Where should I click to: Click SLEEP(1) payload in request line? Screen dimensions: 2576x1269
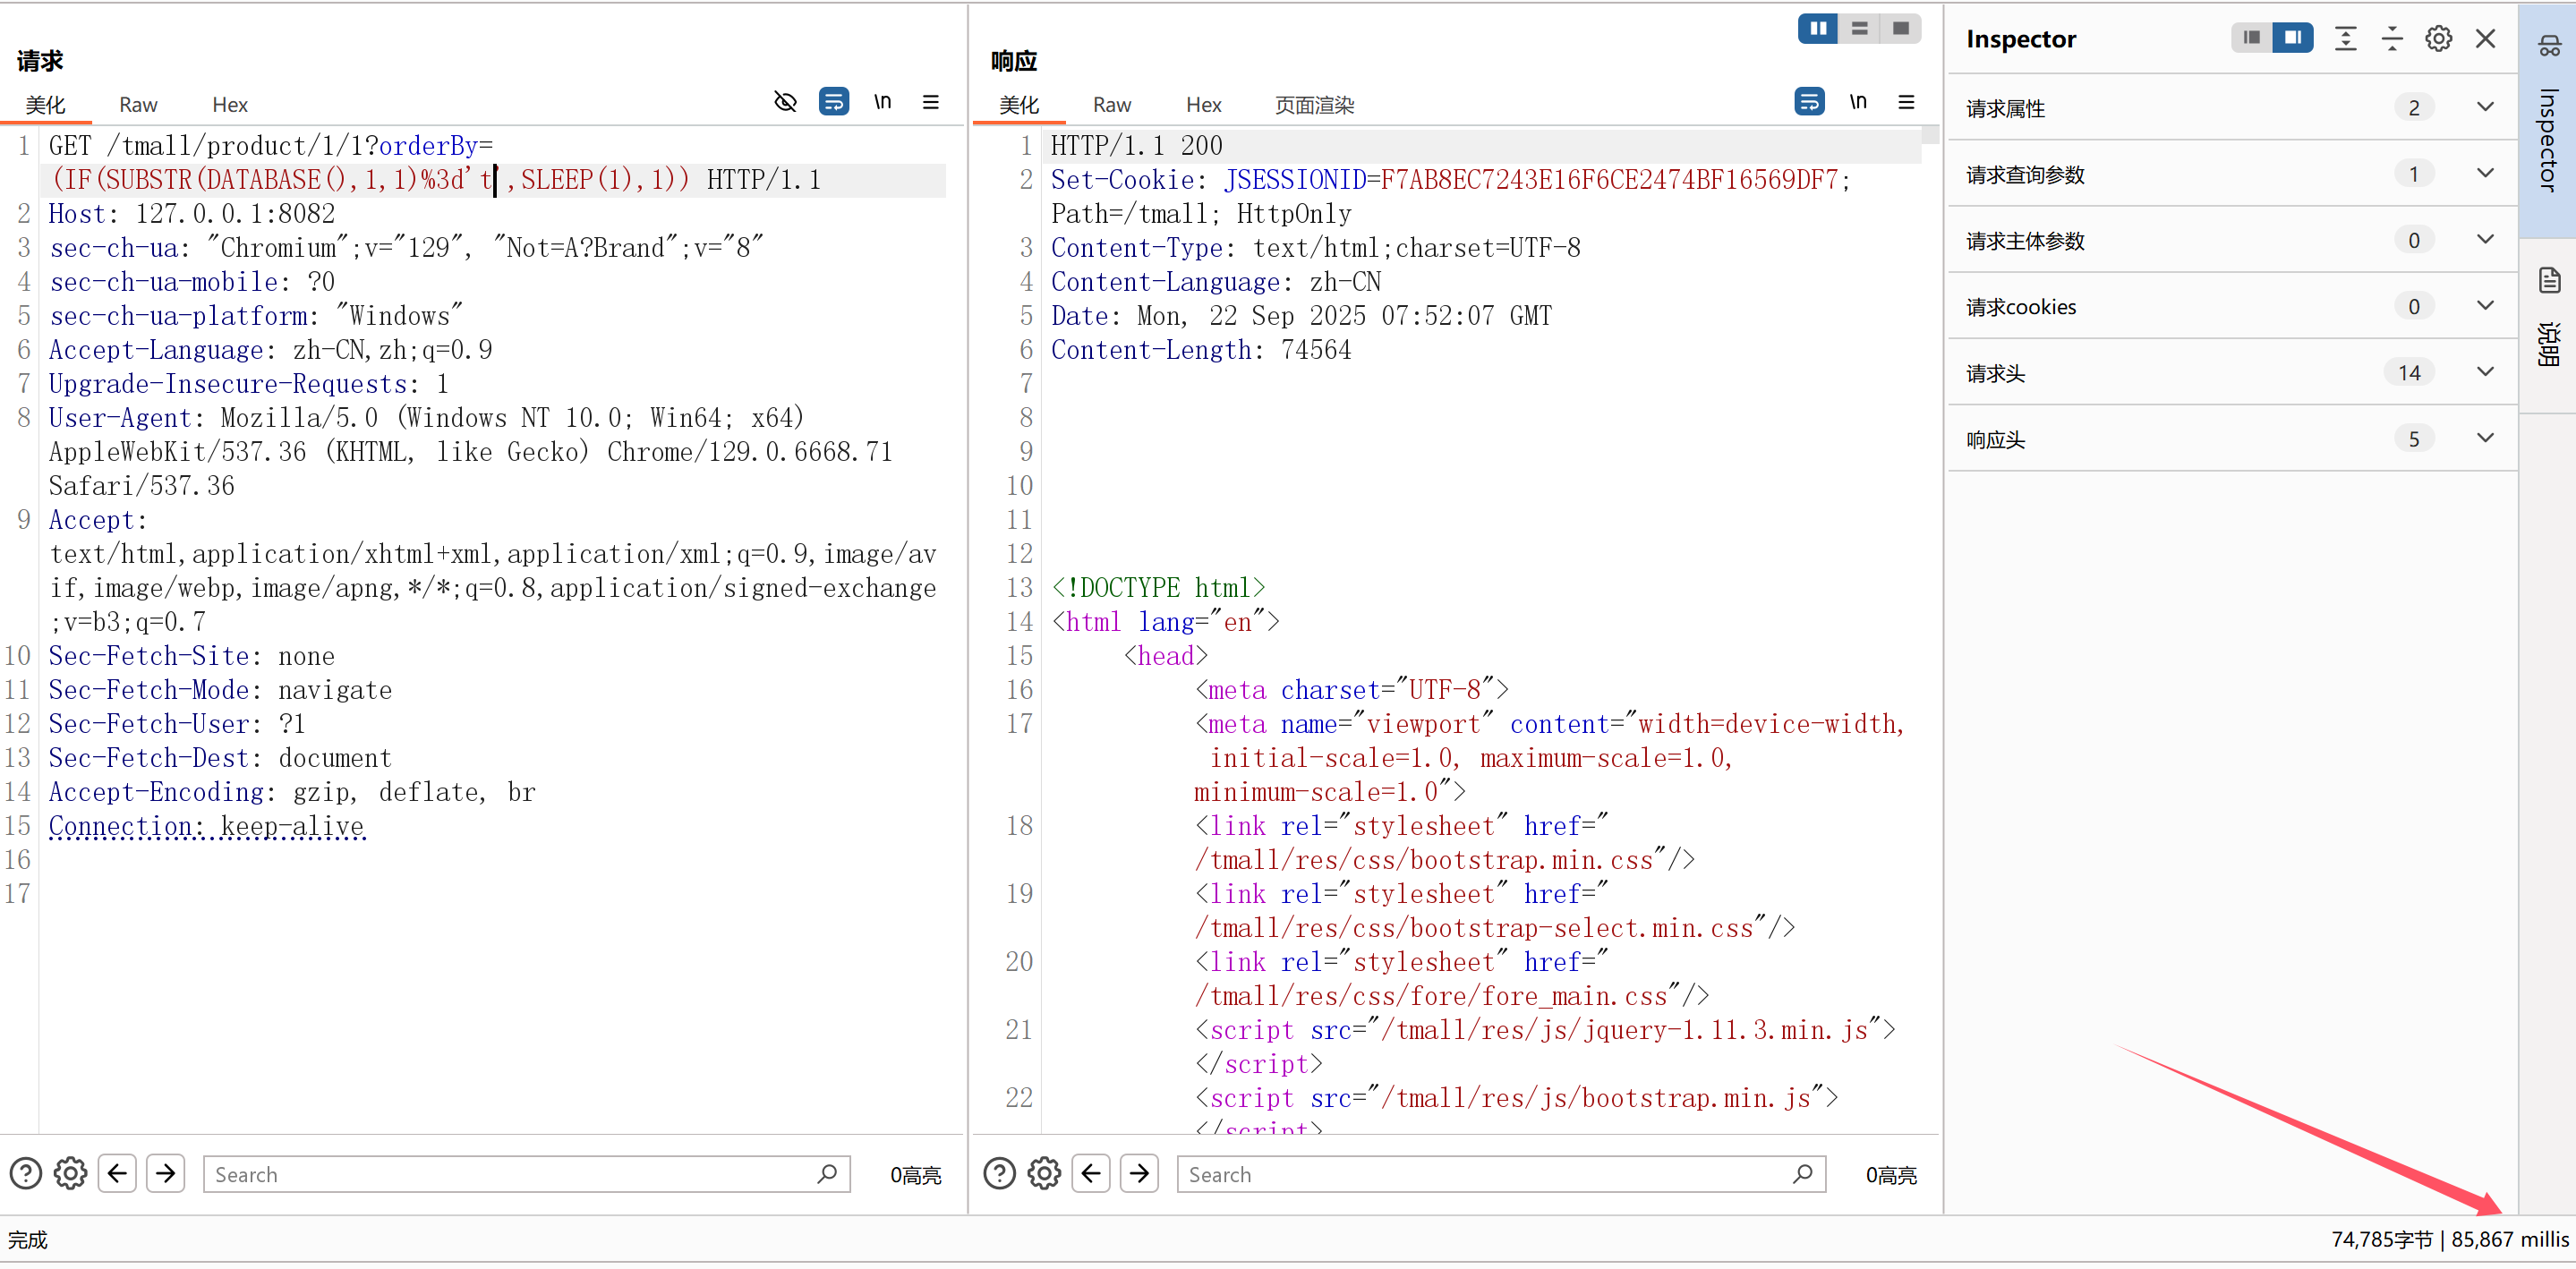576,180
